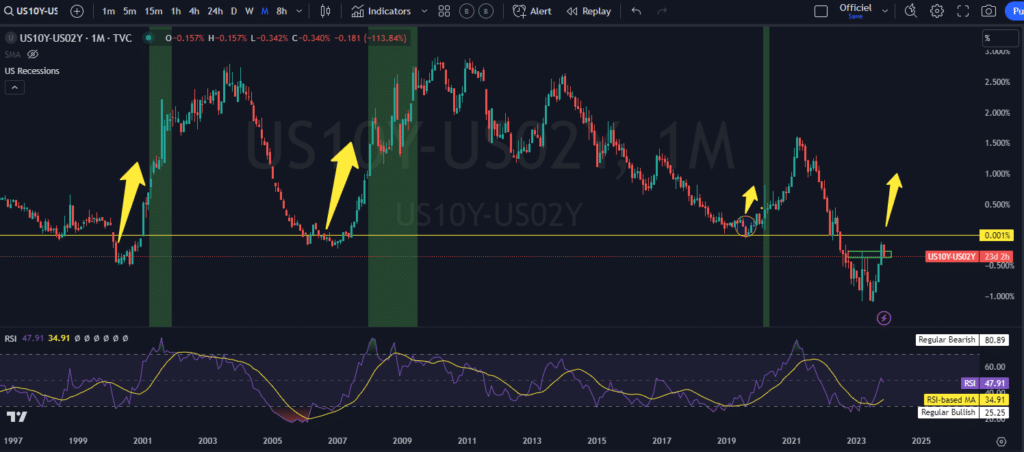Open chart settings gear icon
Viewport: 1024px width, 452px height.
(x=937, y=12)
